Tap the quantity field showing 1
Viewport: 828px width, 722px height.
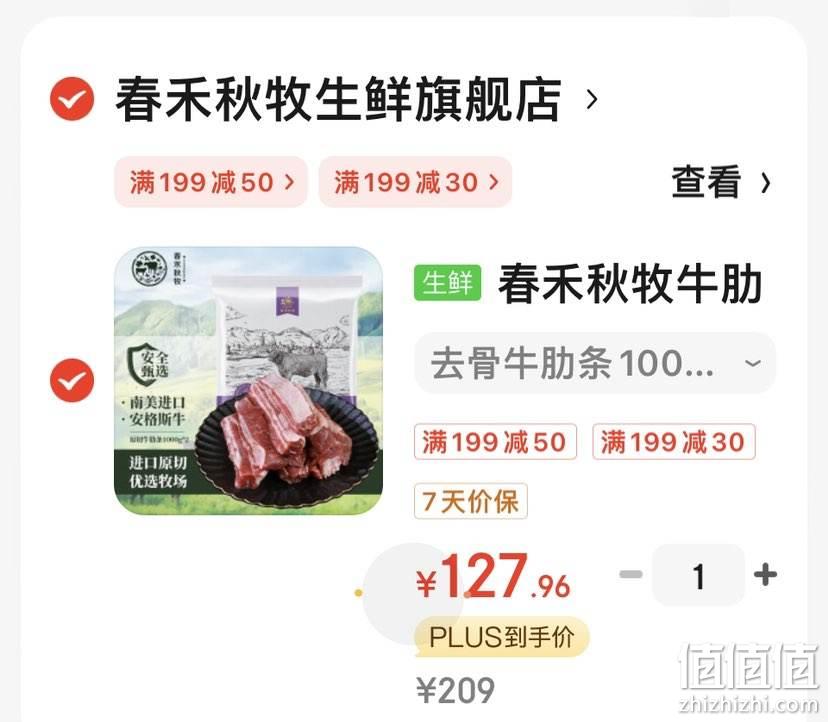[699, 575]
